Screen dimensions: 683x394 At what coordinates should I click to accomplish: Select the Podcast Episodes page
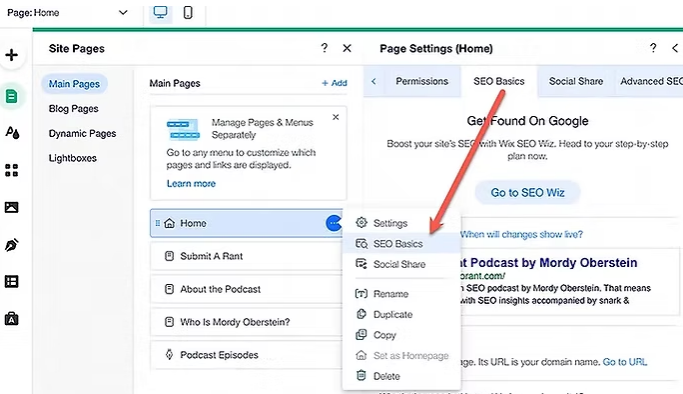(x=246, y=355)
